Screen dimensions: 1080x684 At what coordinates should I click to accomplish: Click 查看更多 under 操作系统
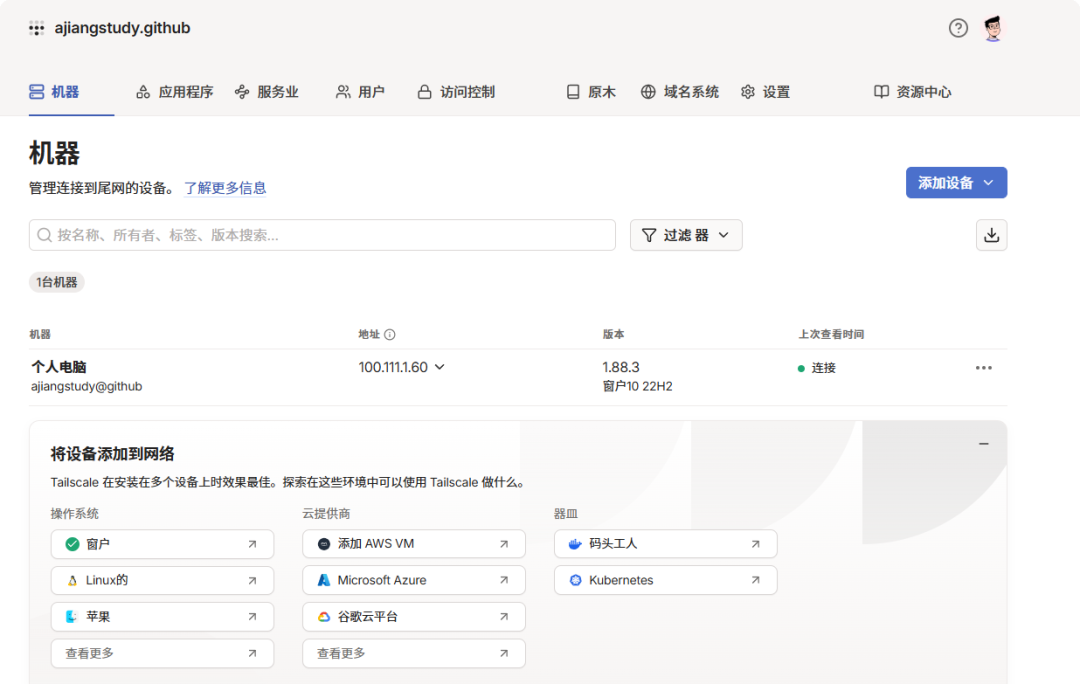162,653
